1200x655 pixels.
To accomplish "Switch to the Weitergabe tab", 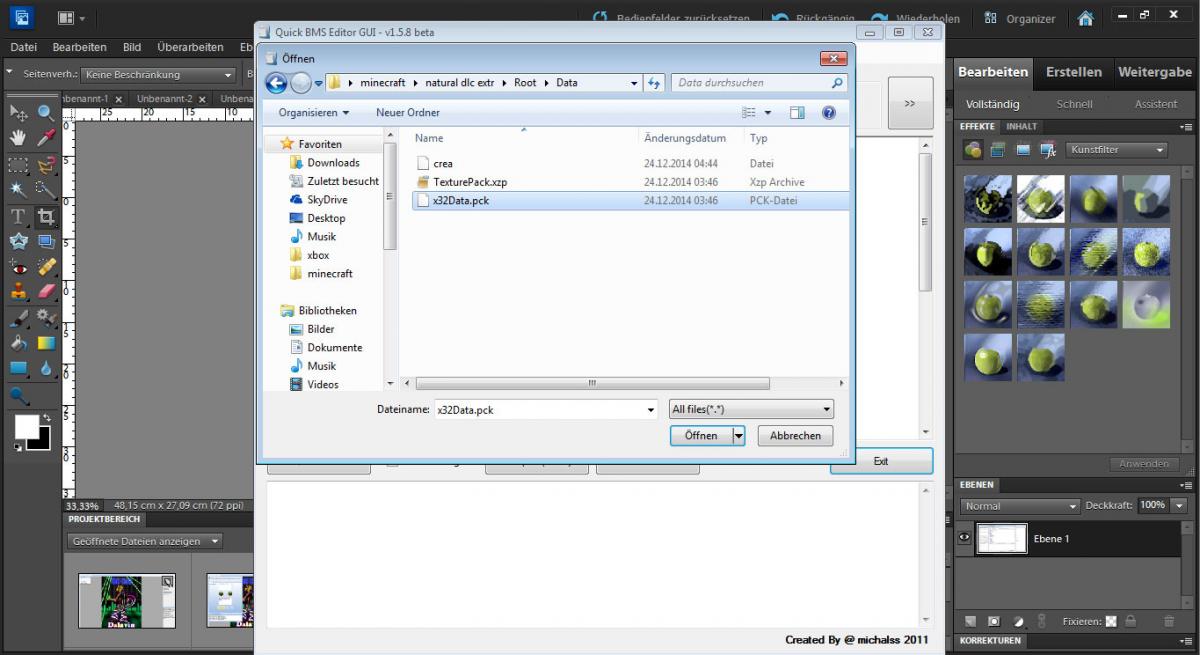I will (1155, 72).
